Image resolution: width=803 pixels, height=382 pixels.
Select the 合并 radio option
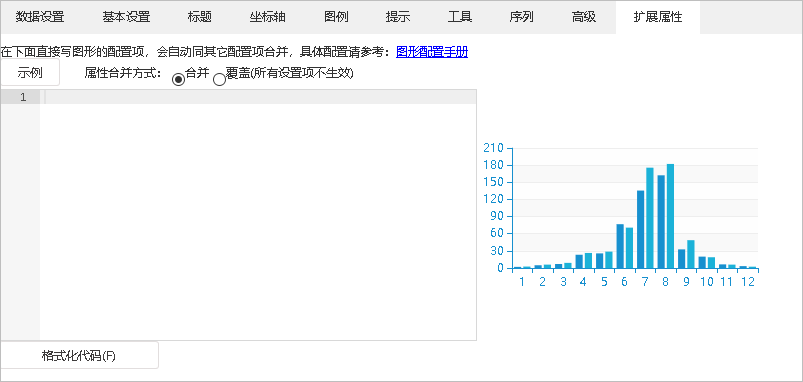tap(178, 79)
